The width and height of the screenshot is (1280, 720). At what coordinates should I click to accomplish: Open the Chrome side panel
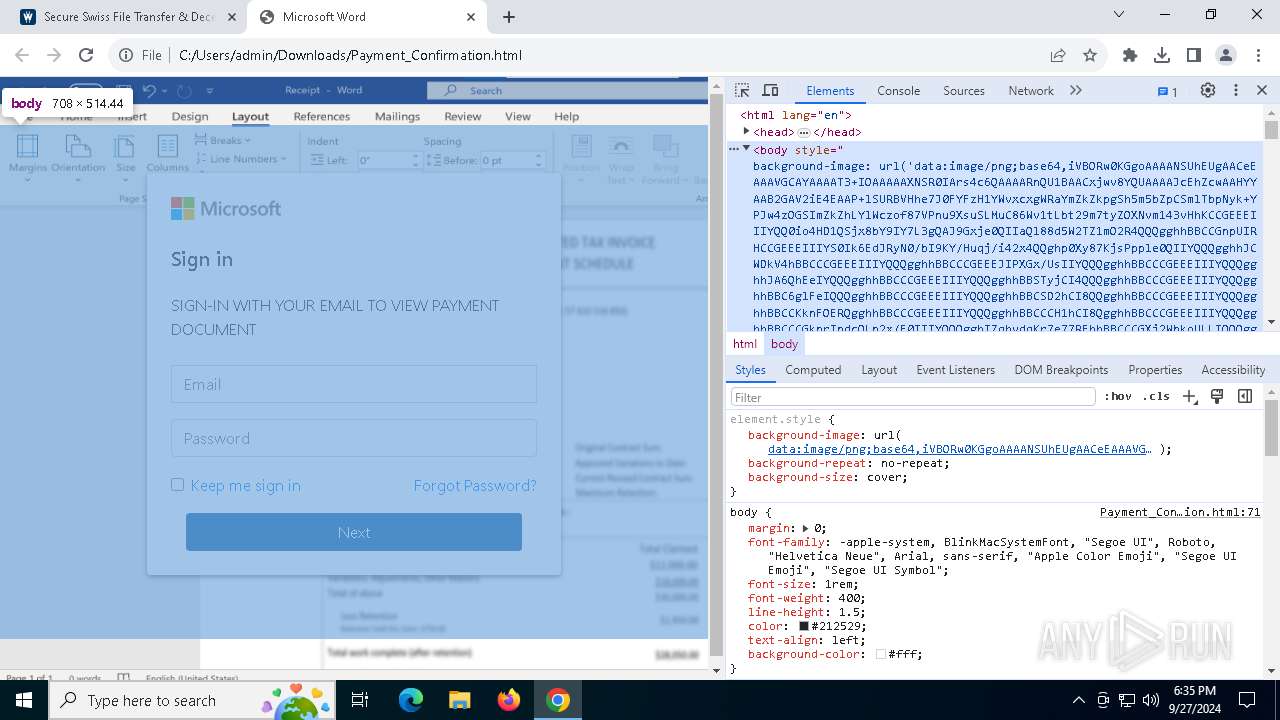[1194, 55]
